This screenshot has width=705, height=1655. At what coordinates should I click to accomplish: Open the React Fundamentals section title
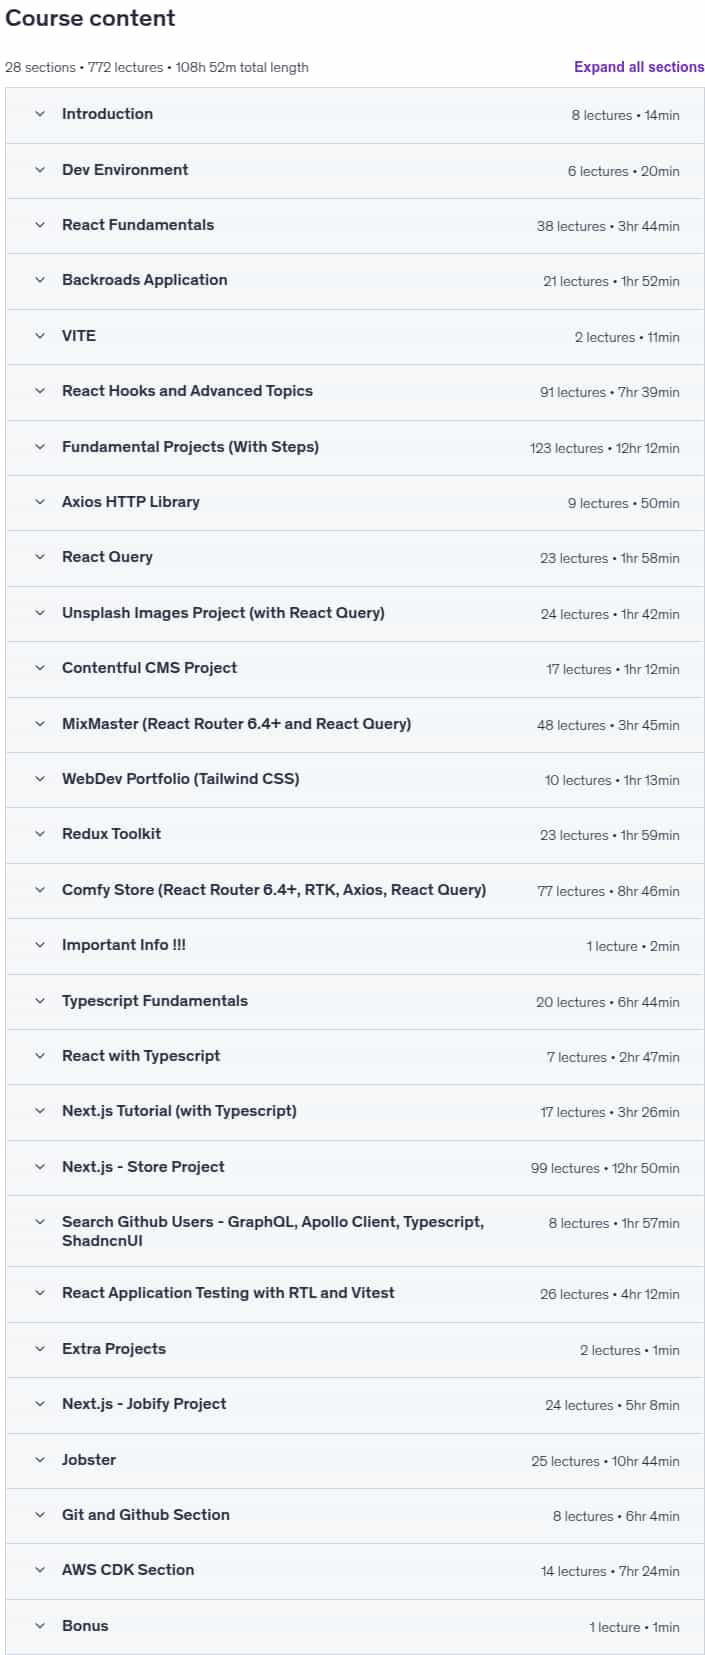coord(138,225)
